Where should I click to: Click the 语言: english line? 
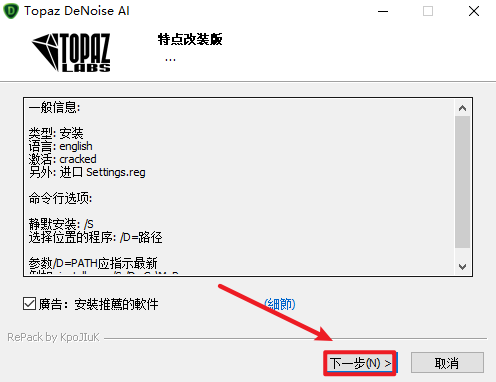(x=60, y=146)
